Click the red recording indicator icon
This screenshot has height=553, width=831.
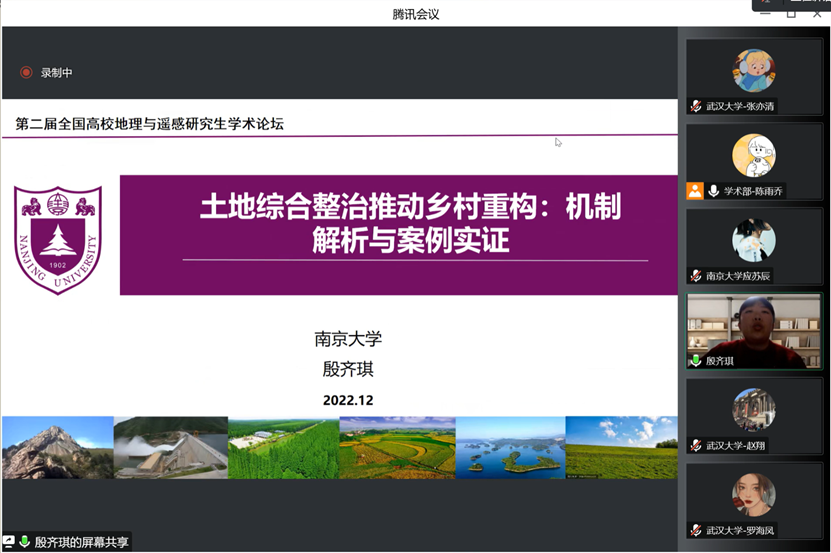pos(26,72)
